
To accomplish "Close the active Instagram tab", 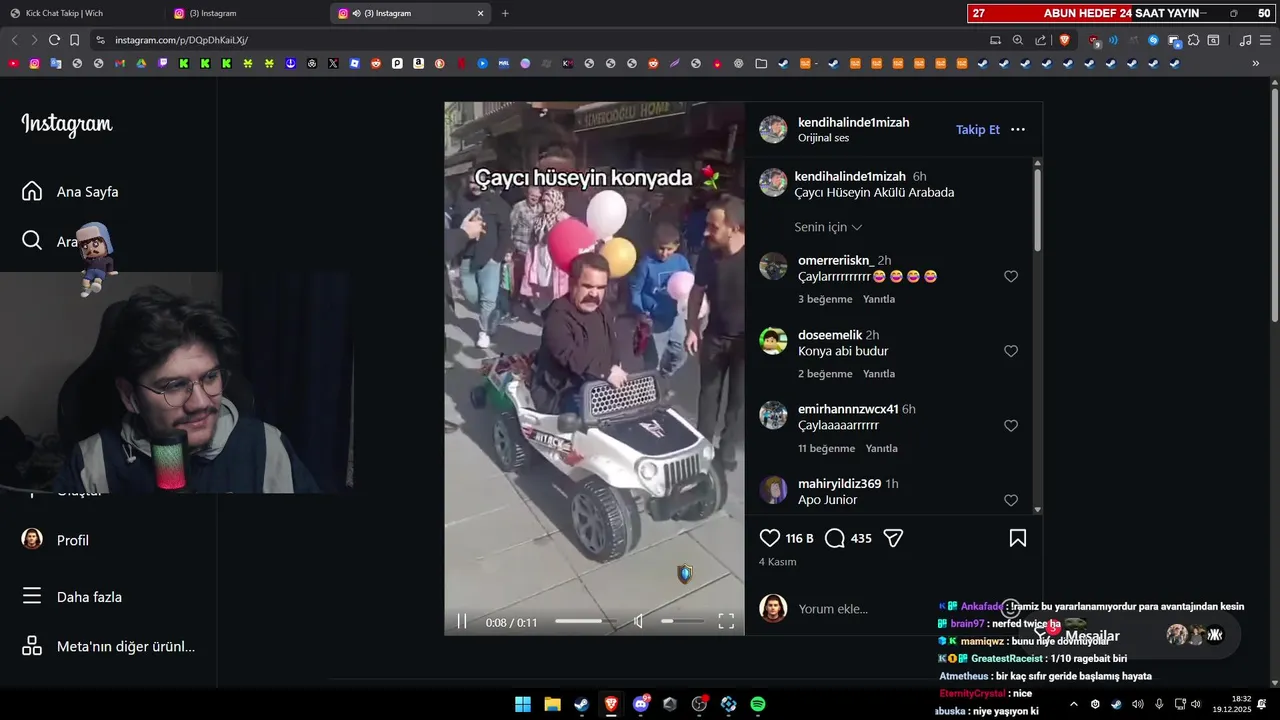I will coord(480,13).
